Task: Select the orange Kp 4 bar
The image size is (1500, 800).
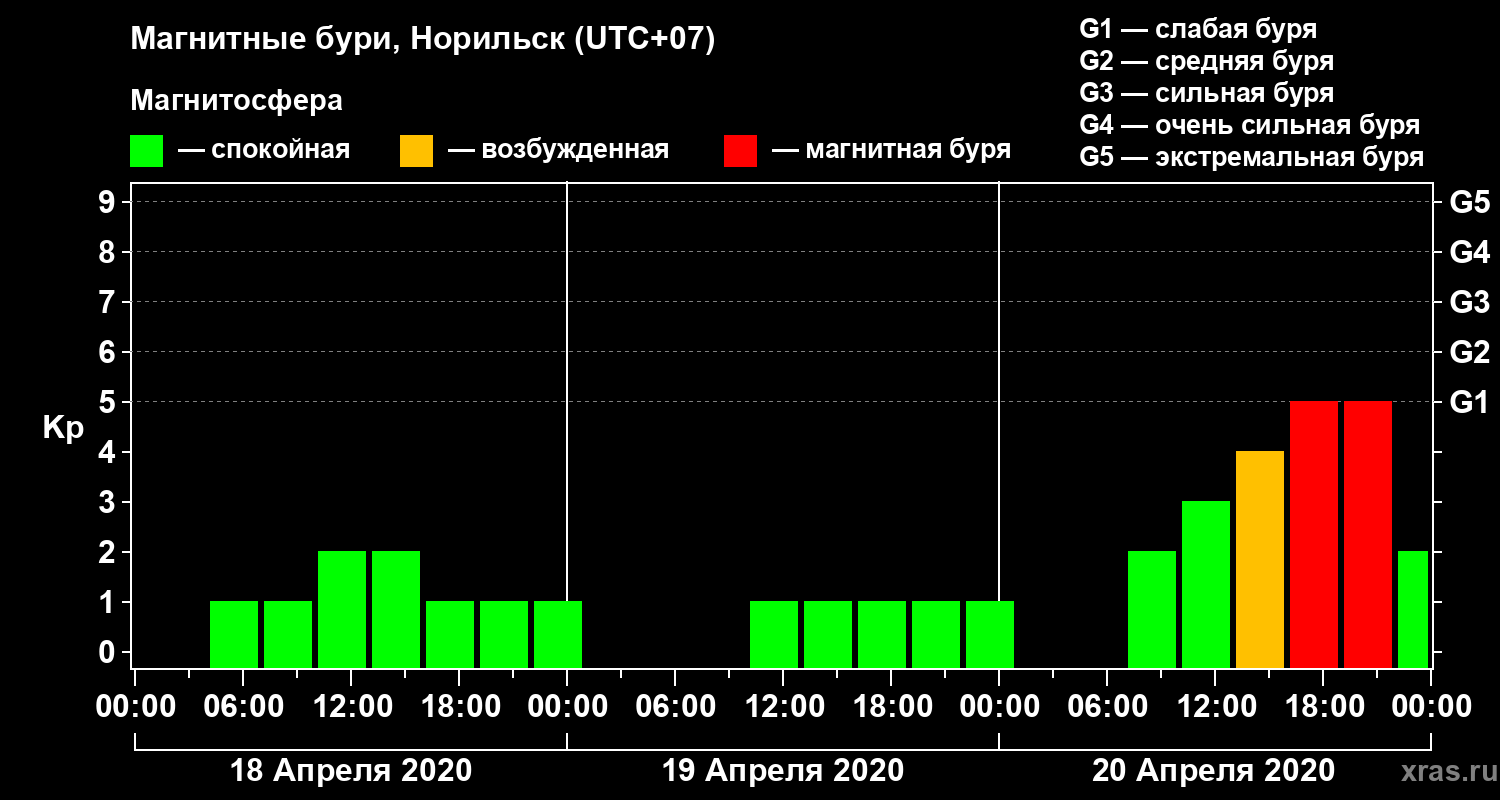Action: 1260,559
